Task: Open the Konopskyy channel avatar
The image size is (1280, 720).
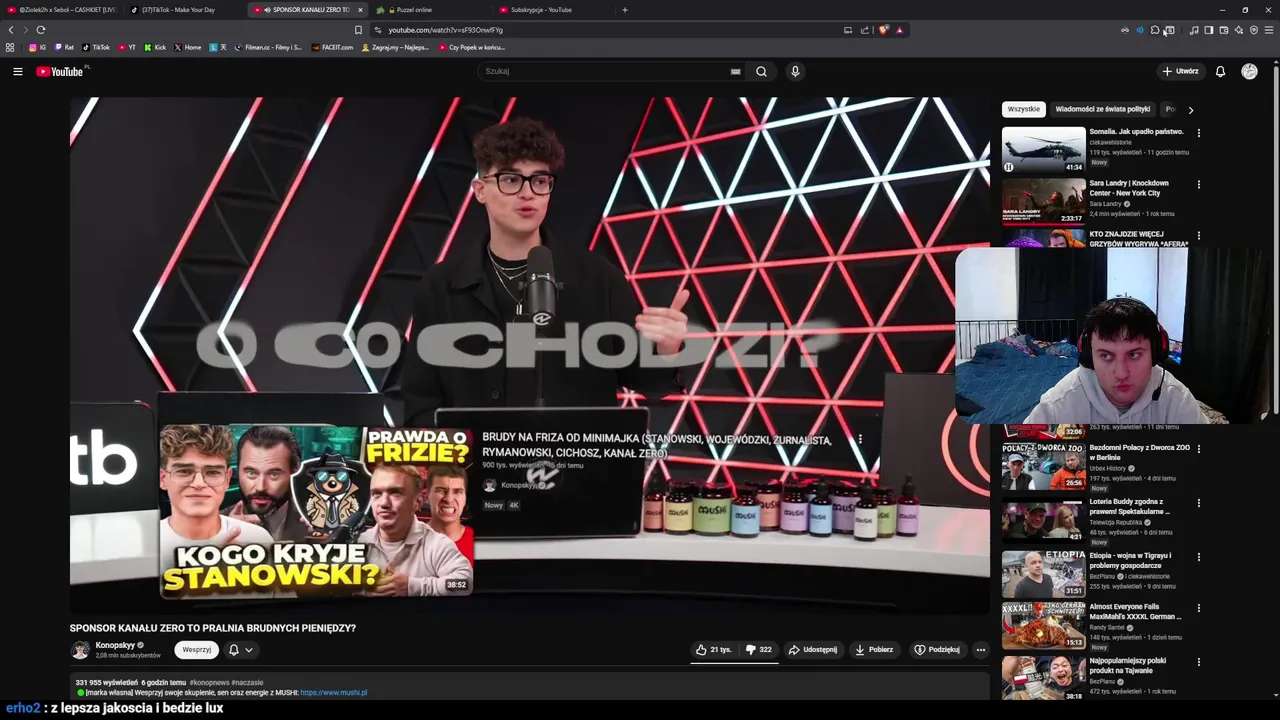Action: [x=80, y=650]
